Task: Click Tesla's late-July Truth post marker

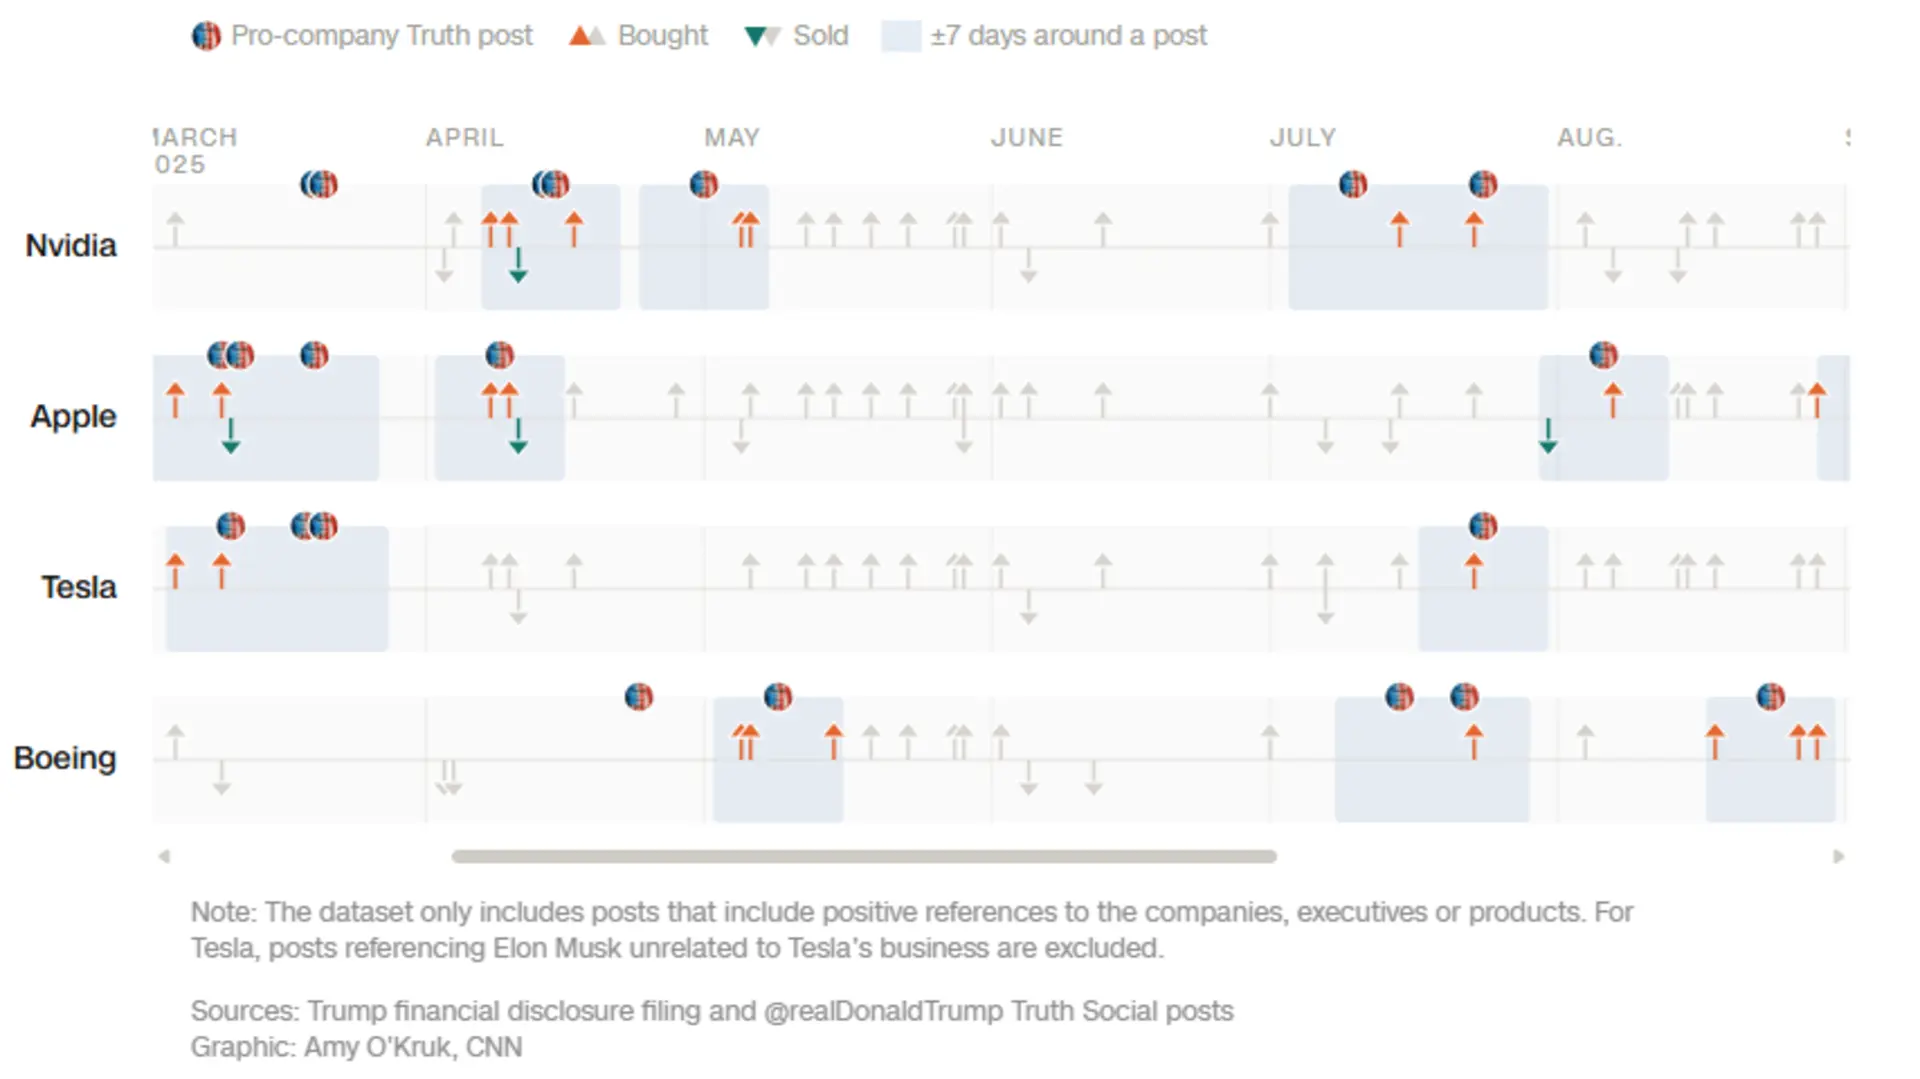Action: [x=1483, y=526]
